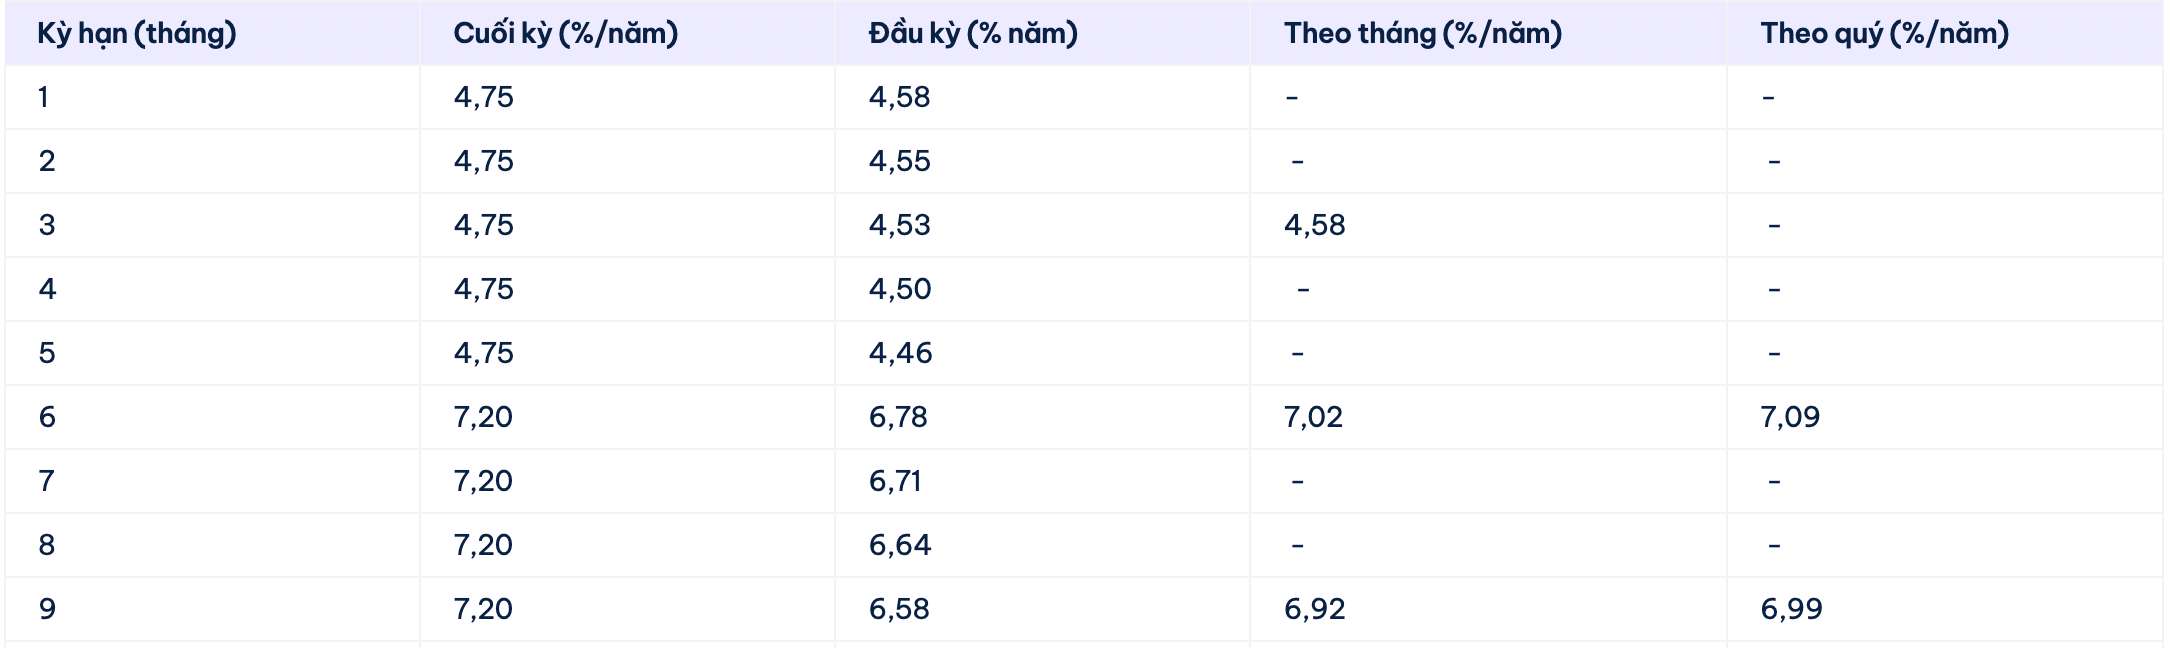Image resolution: width=2170 pixels, height=648 pixels.
Task: Click the "Theo tháng (%/năm)" column header
Action: [x=1422, y=33]
